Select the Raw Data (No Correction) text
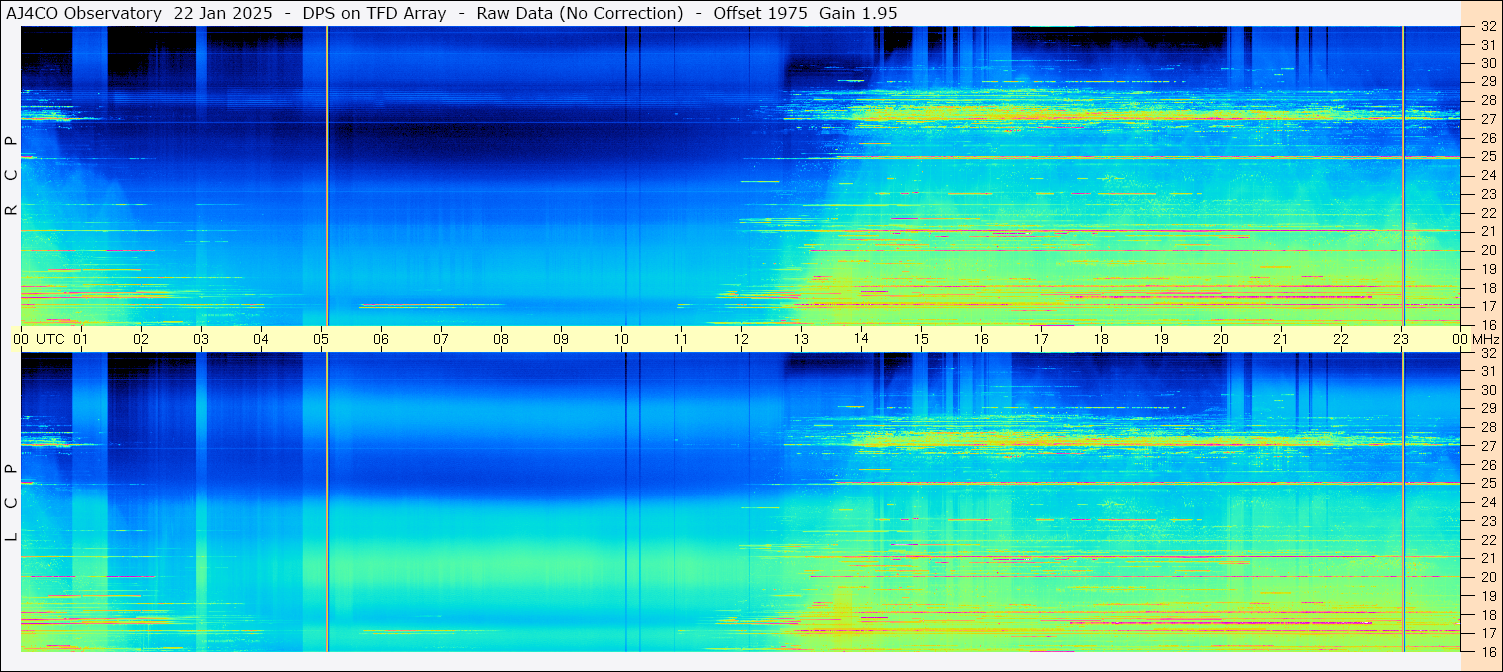 click(x=580, y=13)
